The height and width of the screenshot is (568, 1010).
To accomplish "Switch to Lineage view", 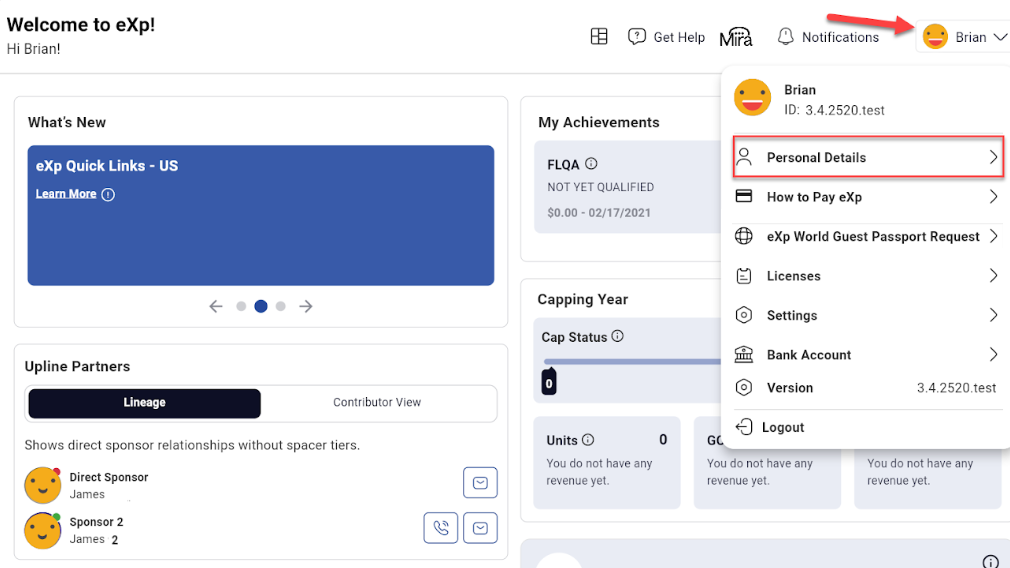I will [x=145, y=403].
